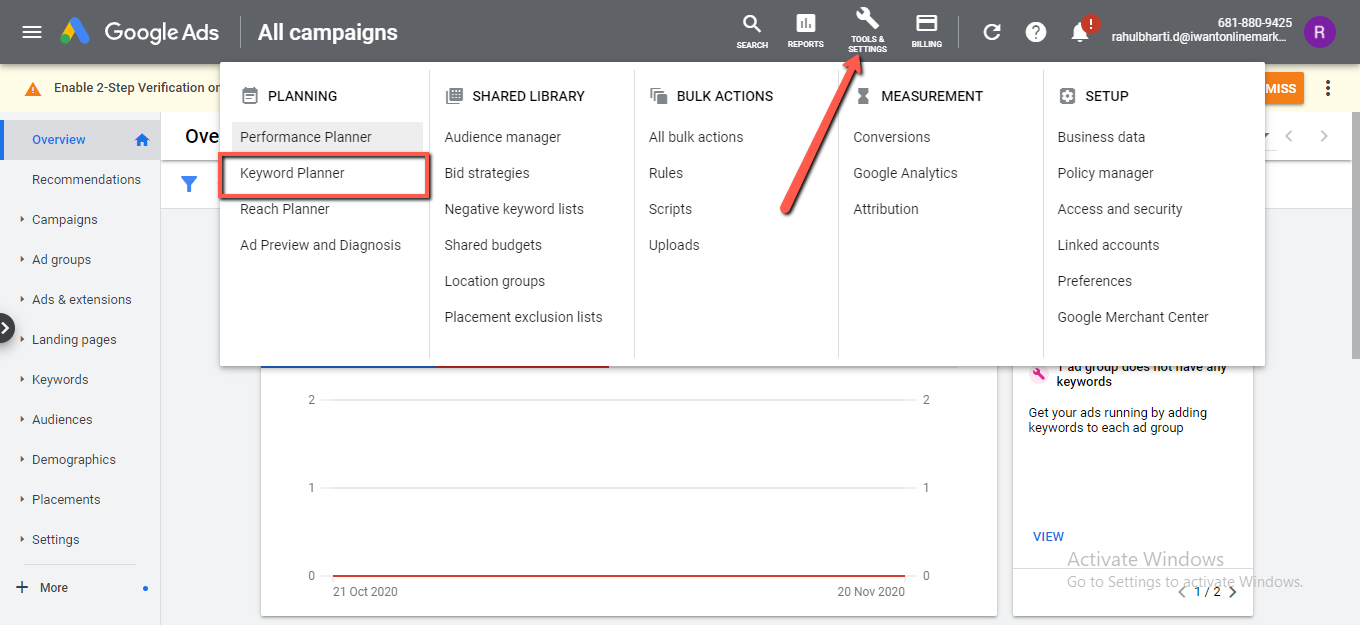Click the refresh icon

[992, 32]
